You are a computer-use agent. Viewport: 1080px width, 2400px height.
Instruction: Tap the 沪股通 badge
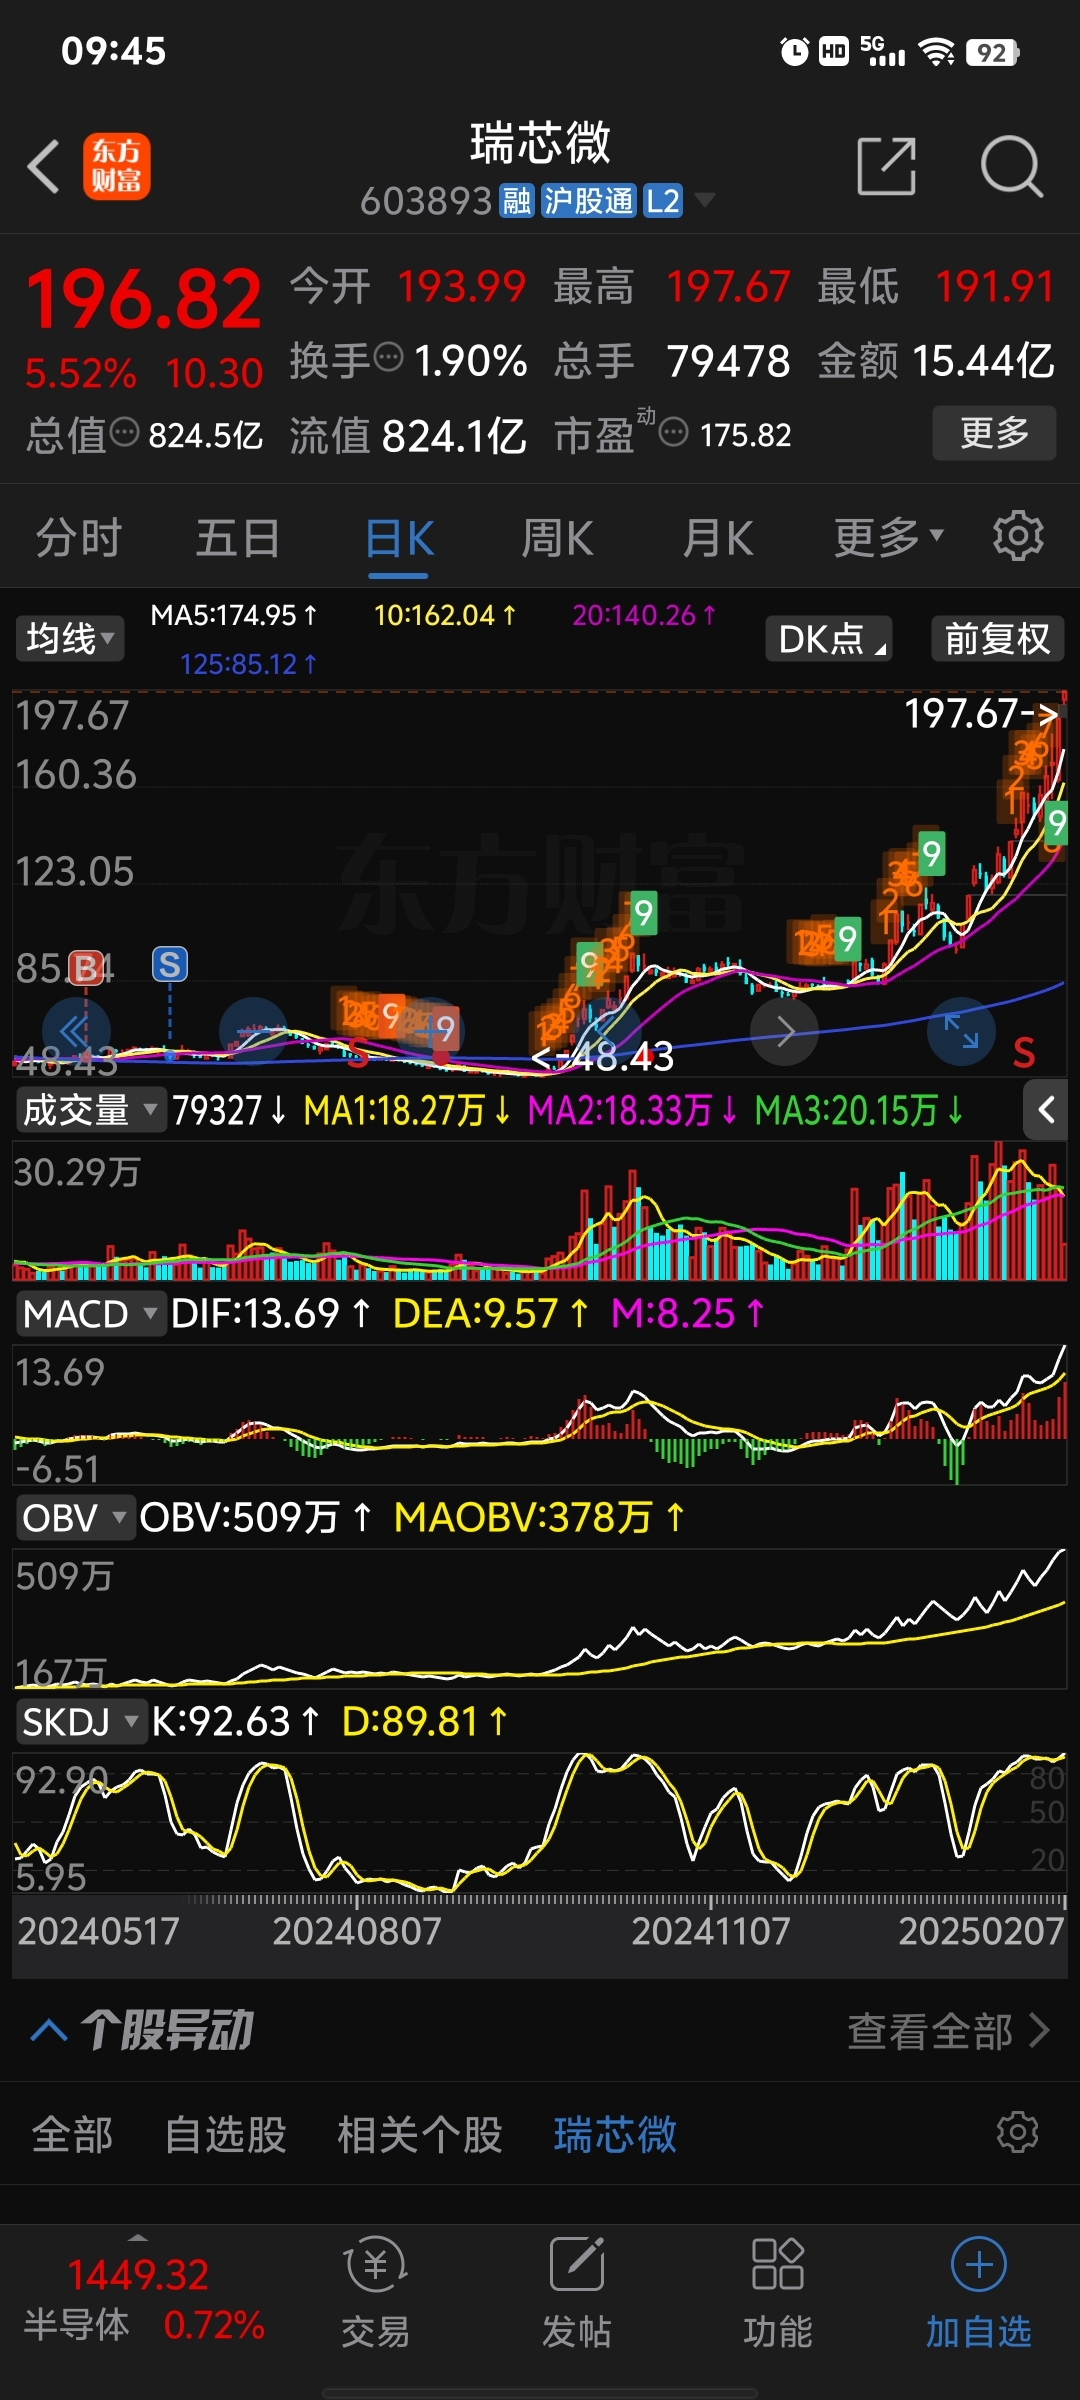pyautogui.click(x=588, y=201)
